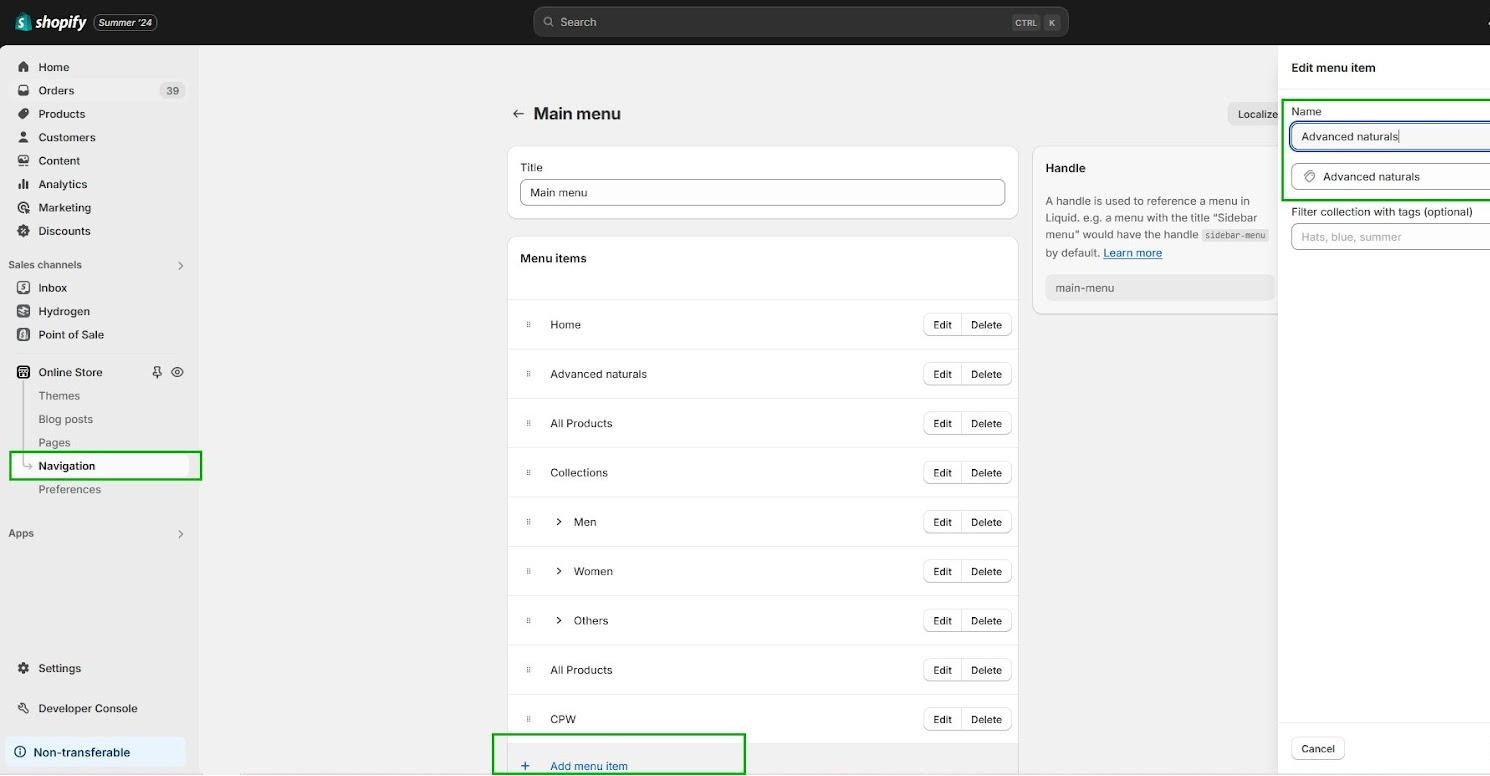The width and height of the screenshot is (1490, 776).
Task: Click the Analytics icon in the sidebar
Action: [23, 184]
